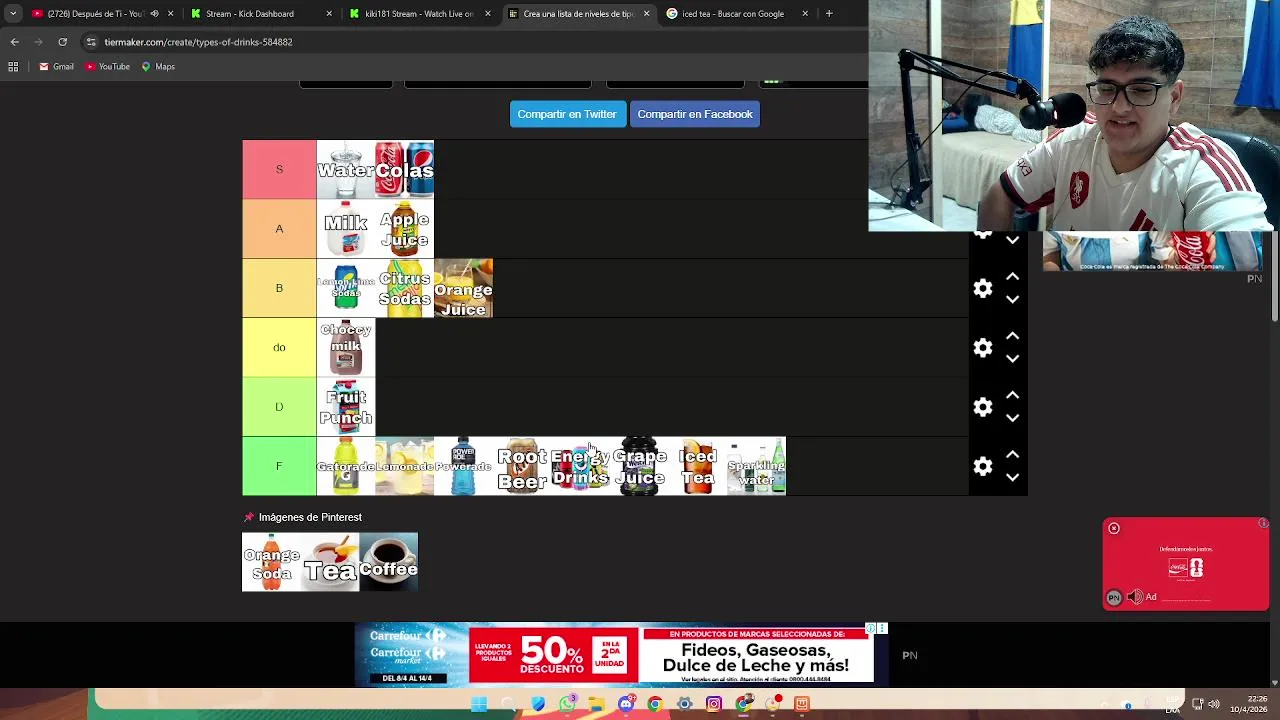Move tier A row down with arrow
The image size is (1280, 720).
coord(1012,240)
